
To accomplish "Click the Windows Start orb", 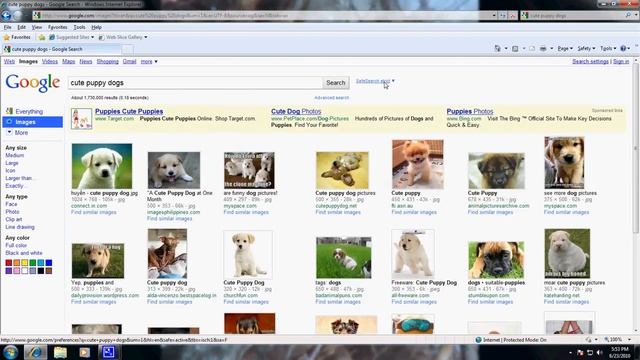I will click(x=11, y=352).
